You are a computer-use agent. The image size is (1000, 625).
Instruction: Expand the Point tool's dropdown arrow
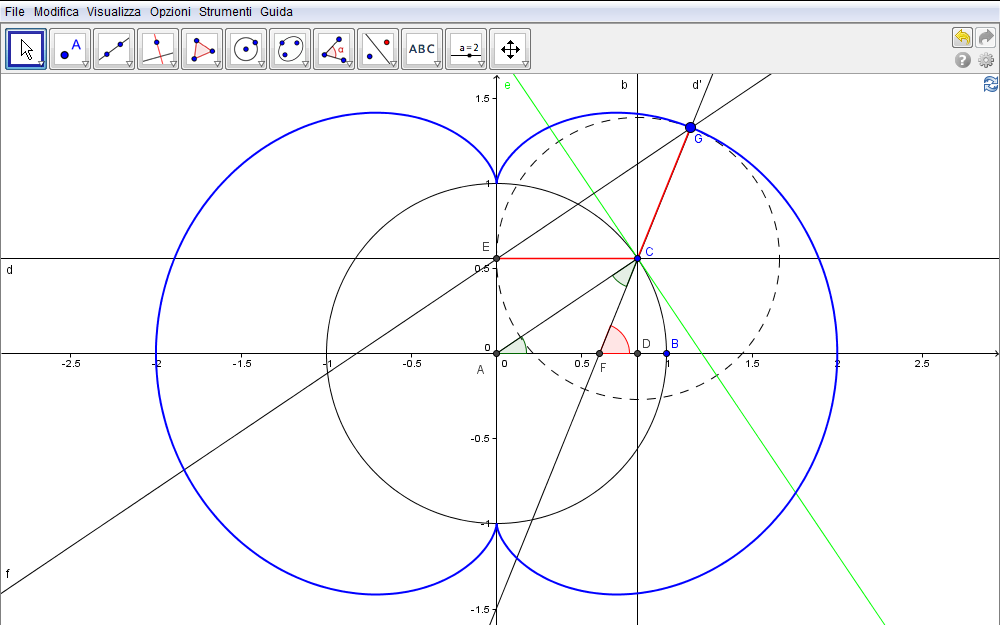point(85,64)
